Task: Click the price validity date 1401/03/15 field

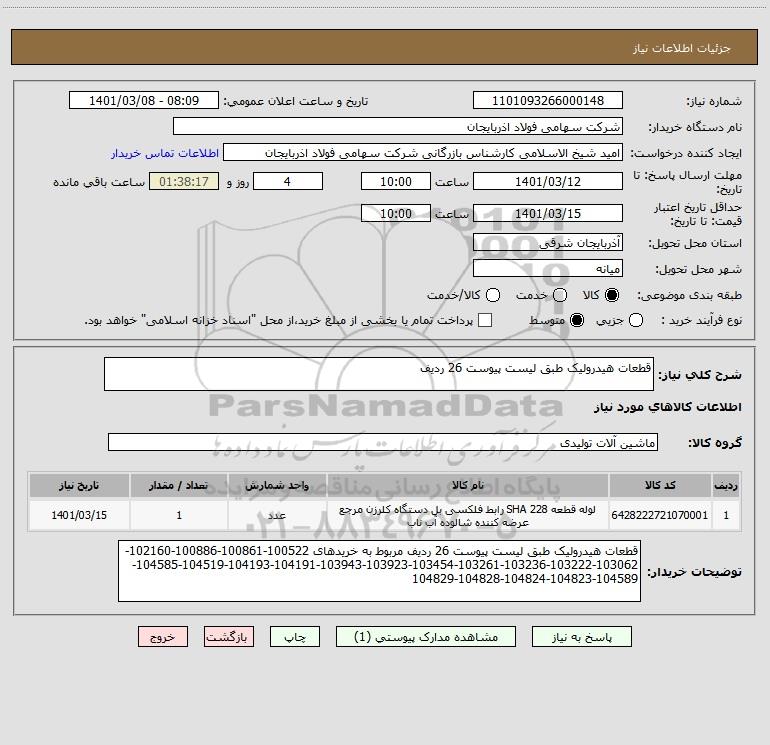Action: pyautogui.click(x=548, y=213)
